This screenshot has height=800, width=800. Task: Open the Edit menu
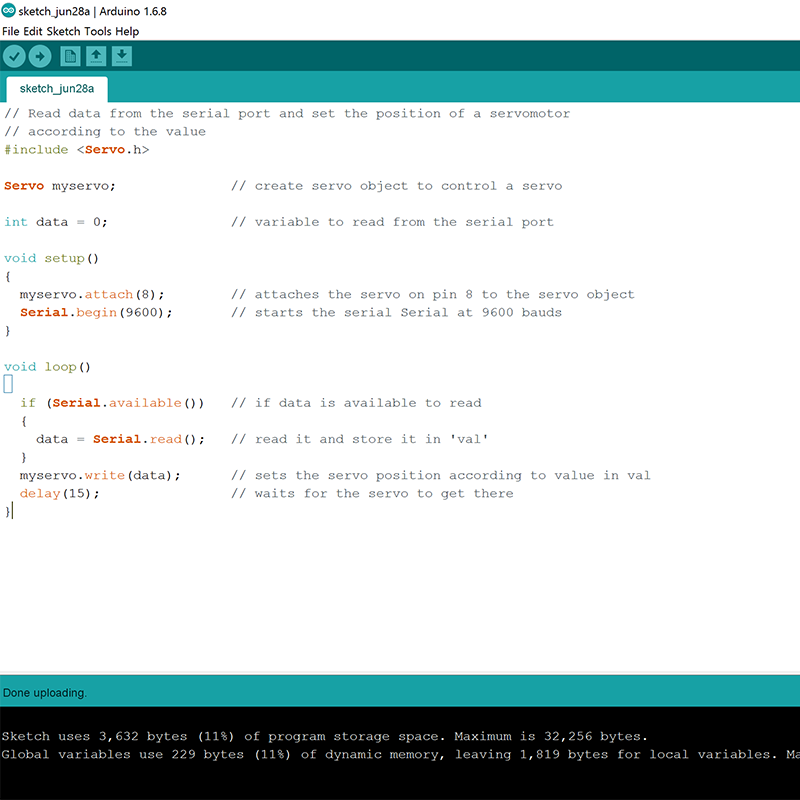point(33,31)
